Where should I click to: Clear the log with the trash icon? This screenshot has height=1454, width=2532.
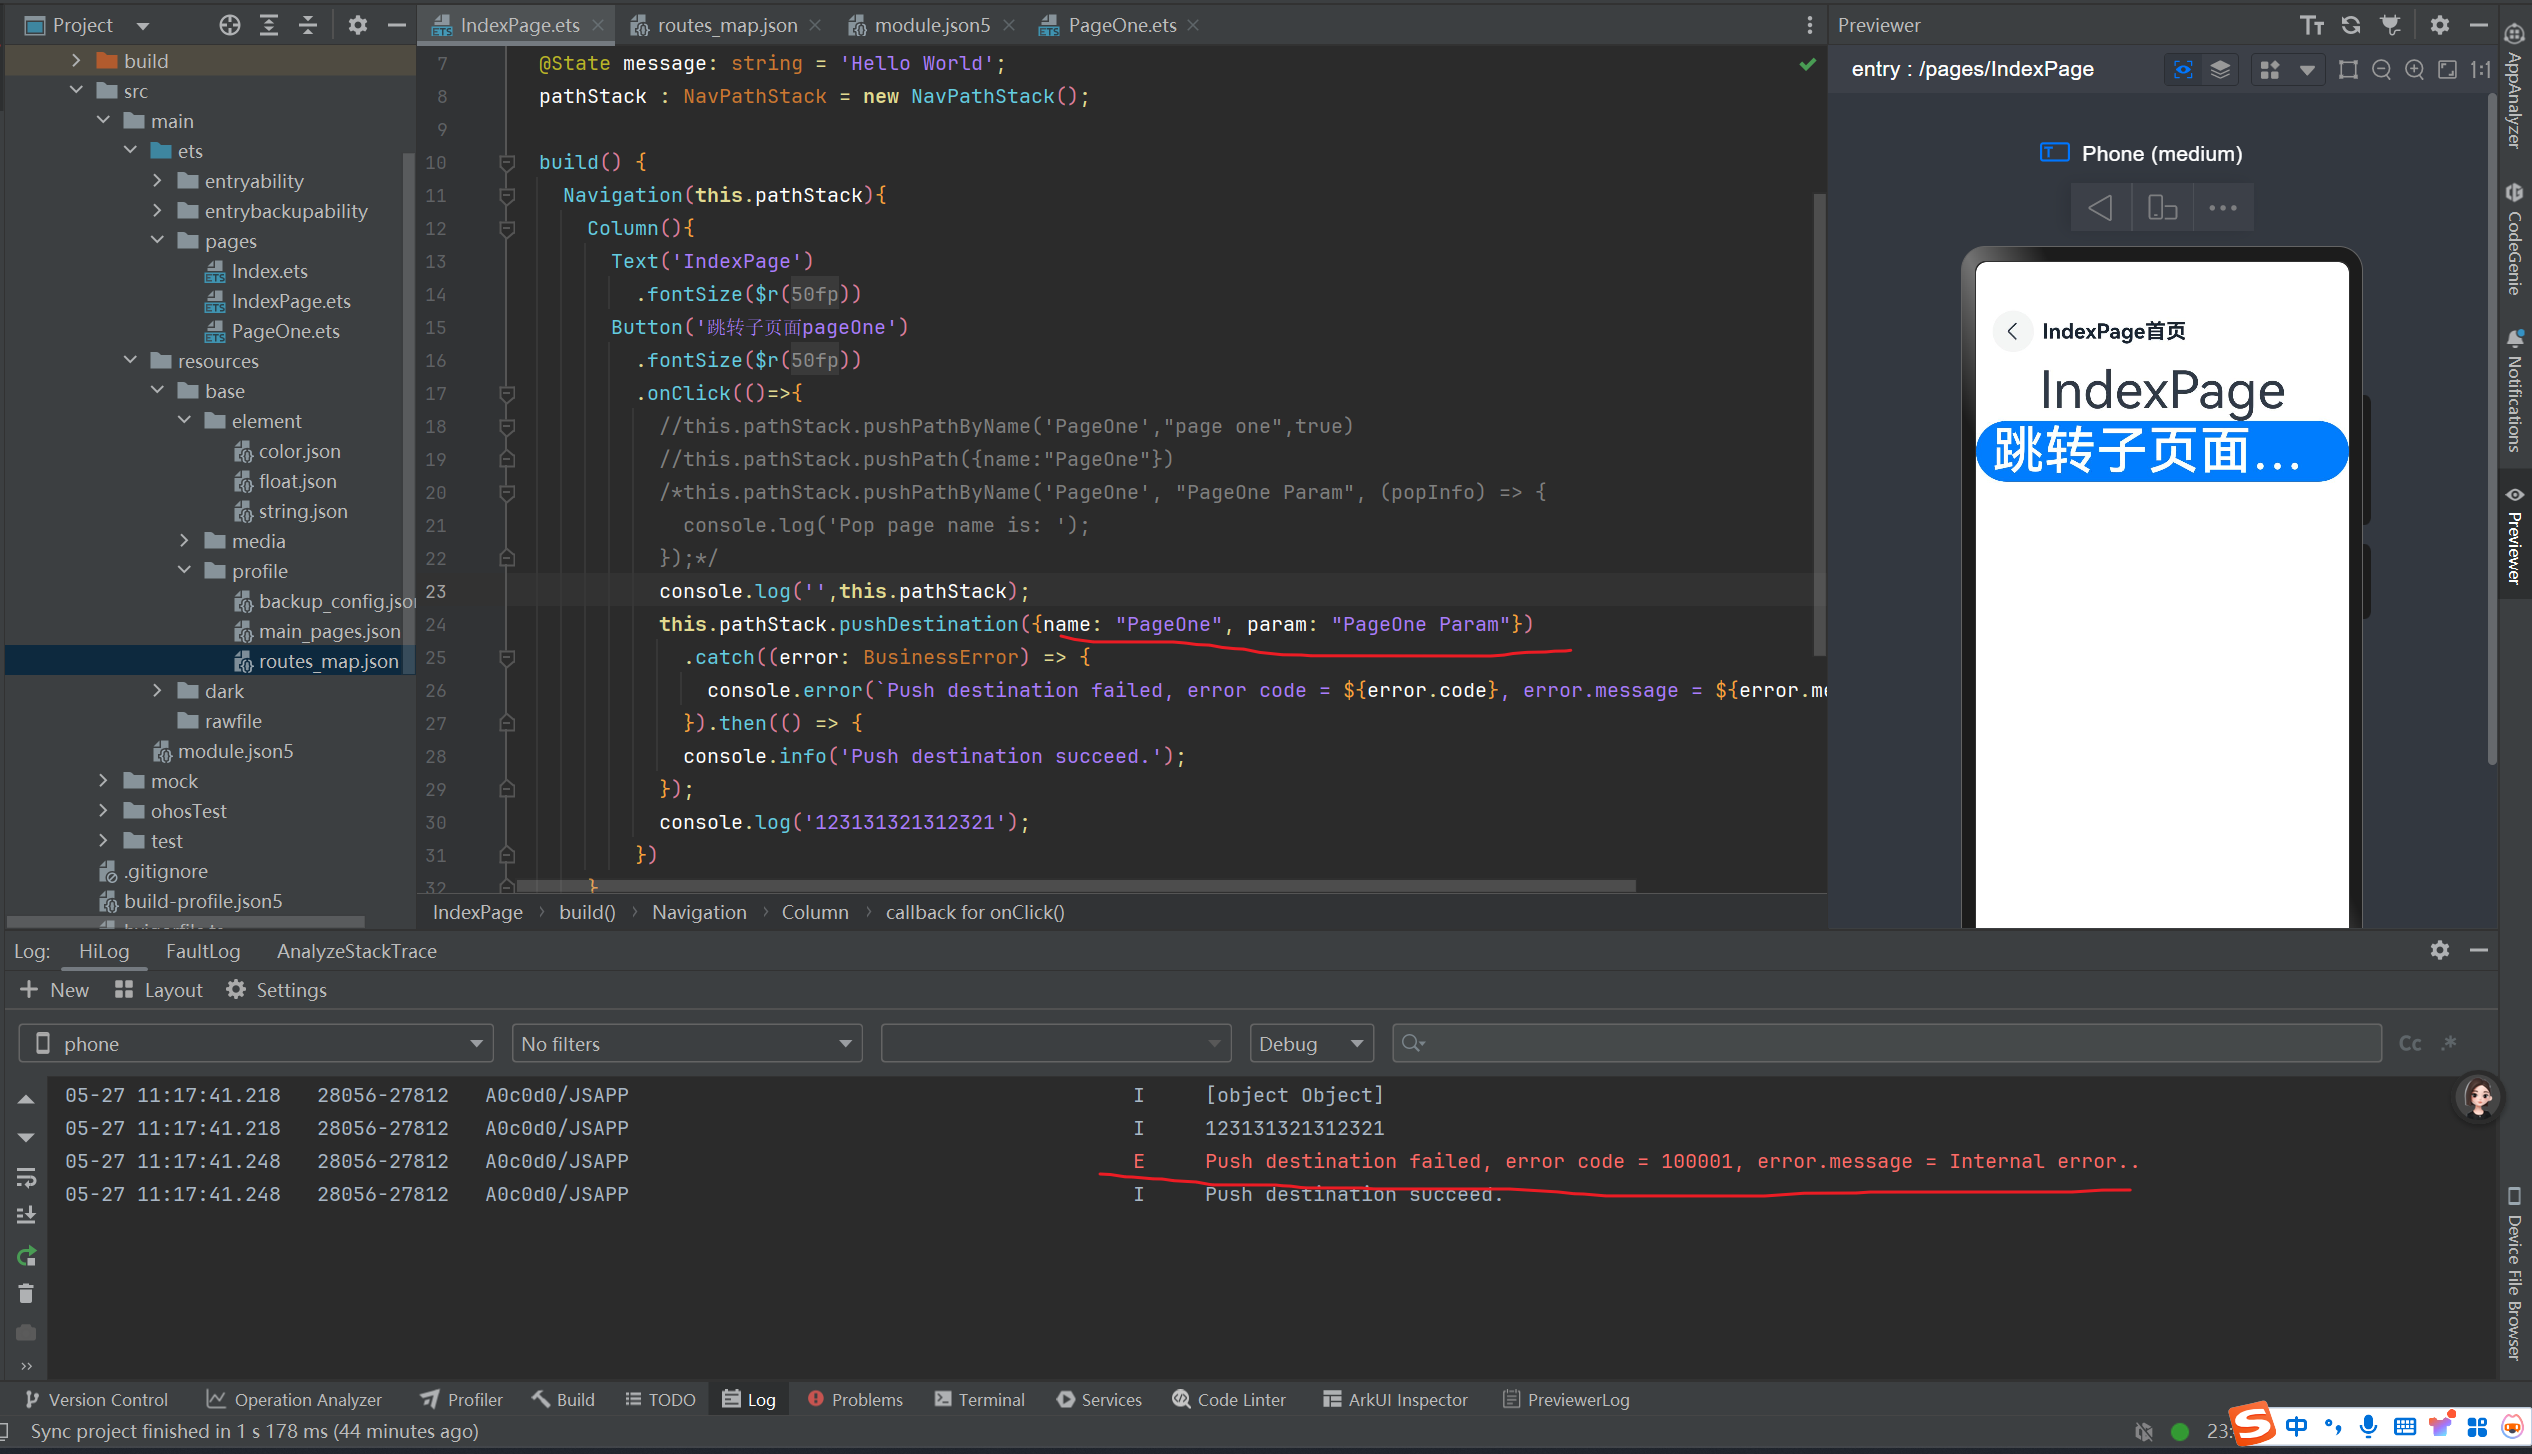click(x=26, y=1295)
